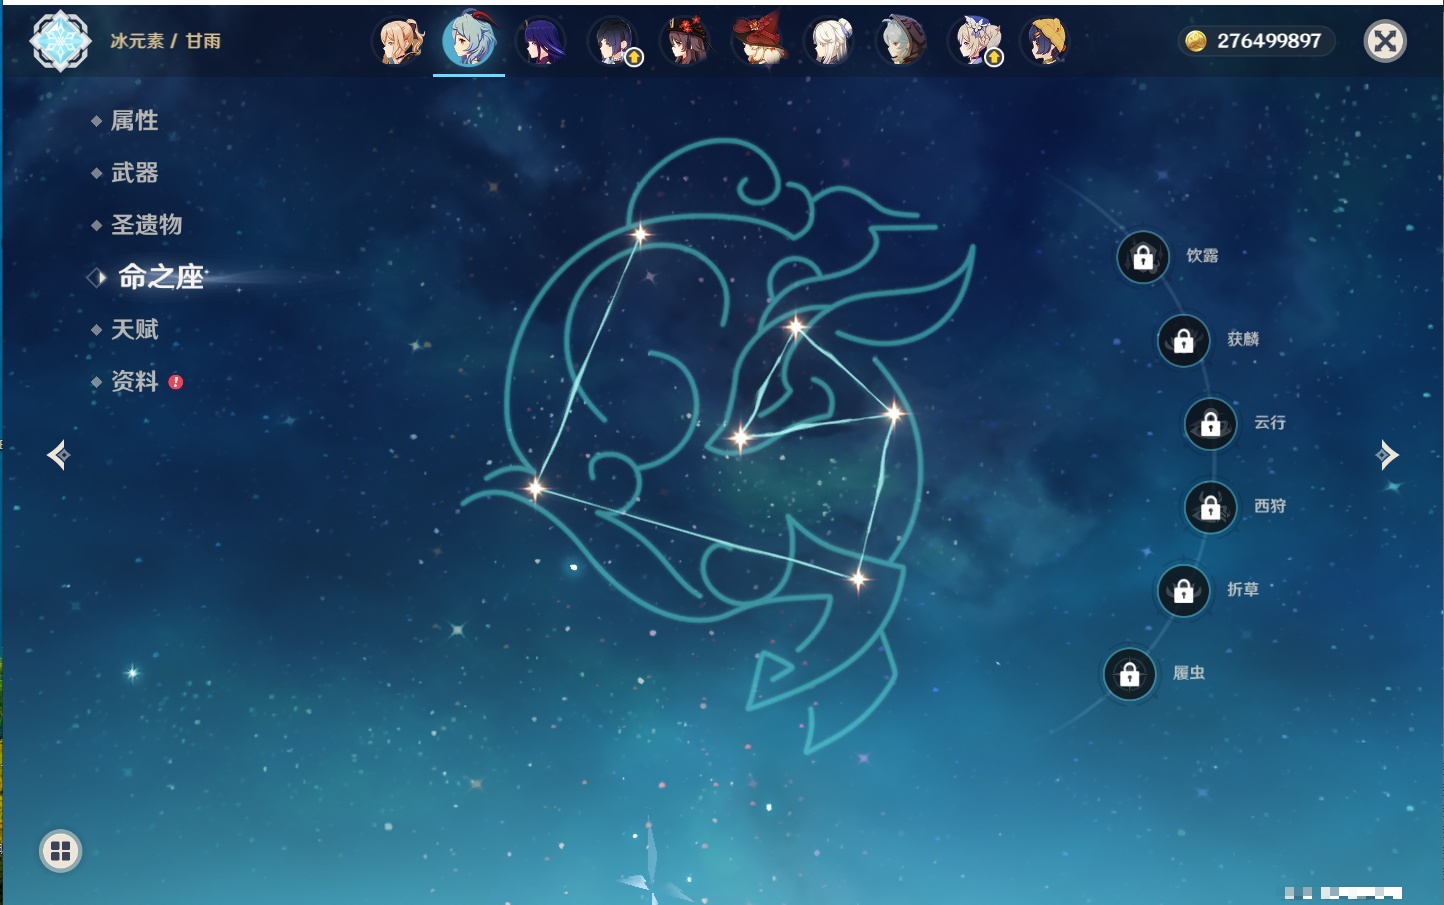Viewport: 1444px width, 905px height.
Task: Open the 资料 profile tab with red alert
Action: 134,382
